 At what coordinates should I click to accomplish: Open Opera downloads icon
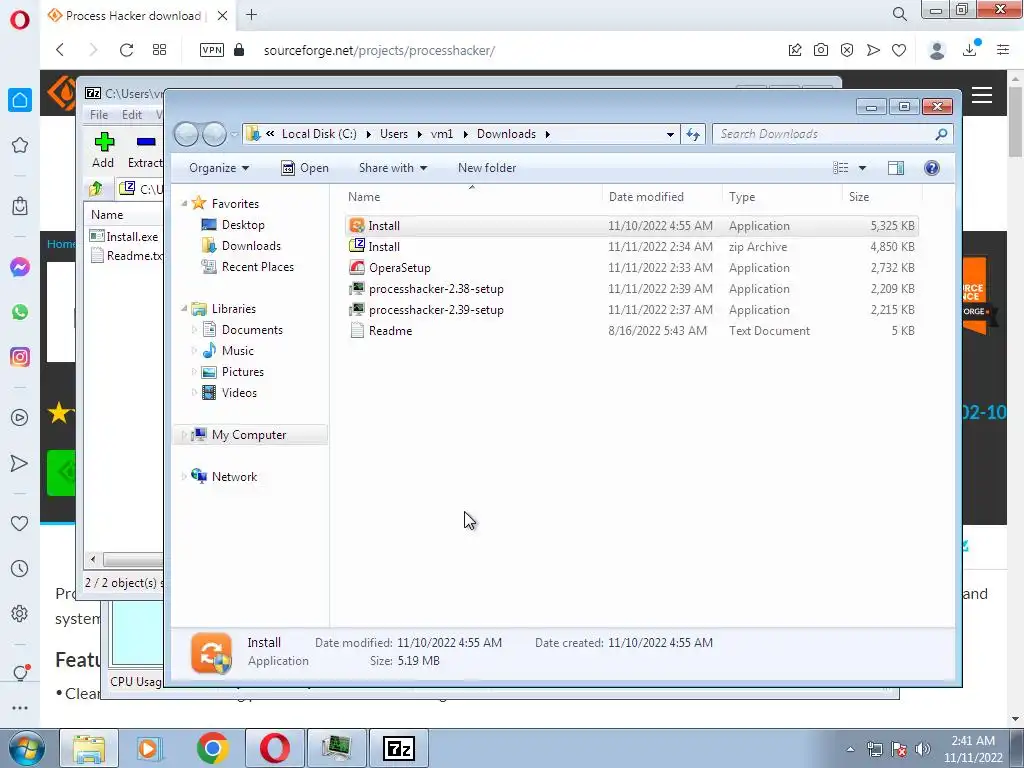(970, 50)
